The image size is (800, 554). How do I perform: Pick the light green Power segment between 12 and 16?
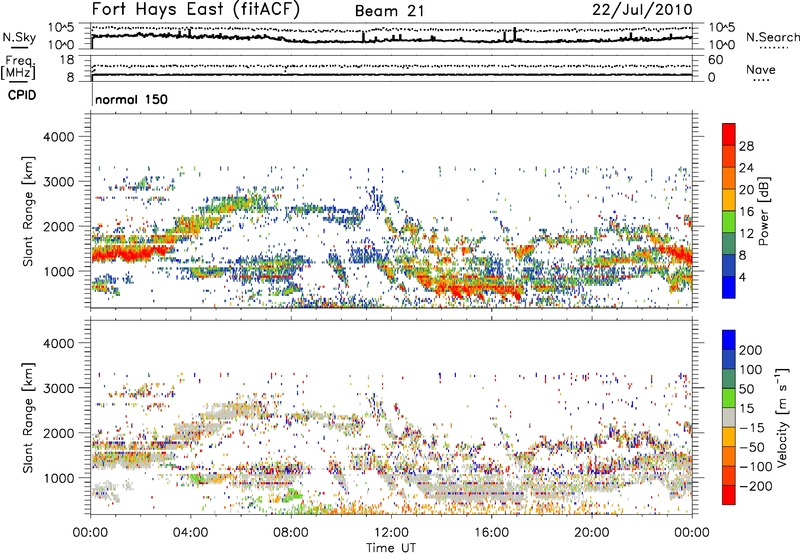[729, 221]
